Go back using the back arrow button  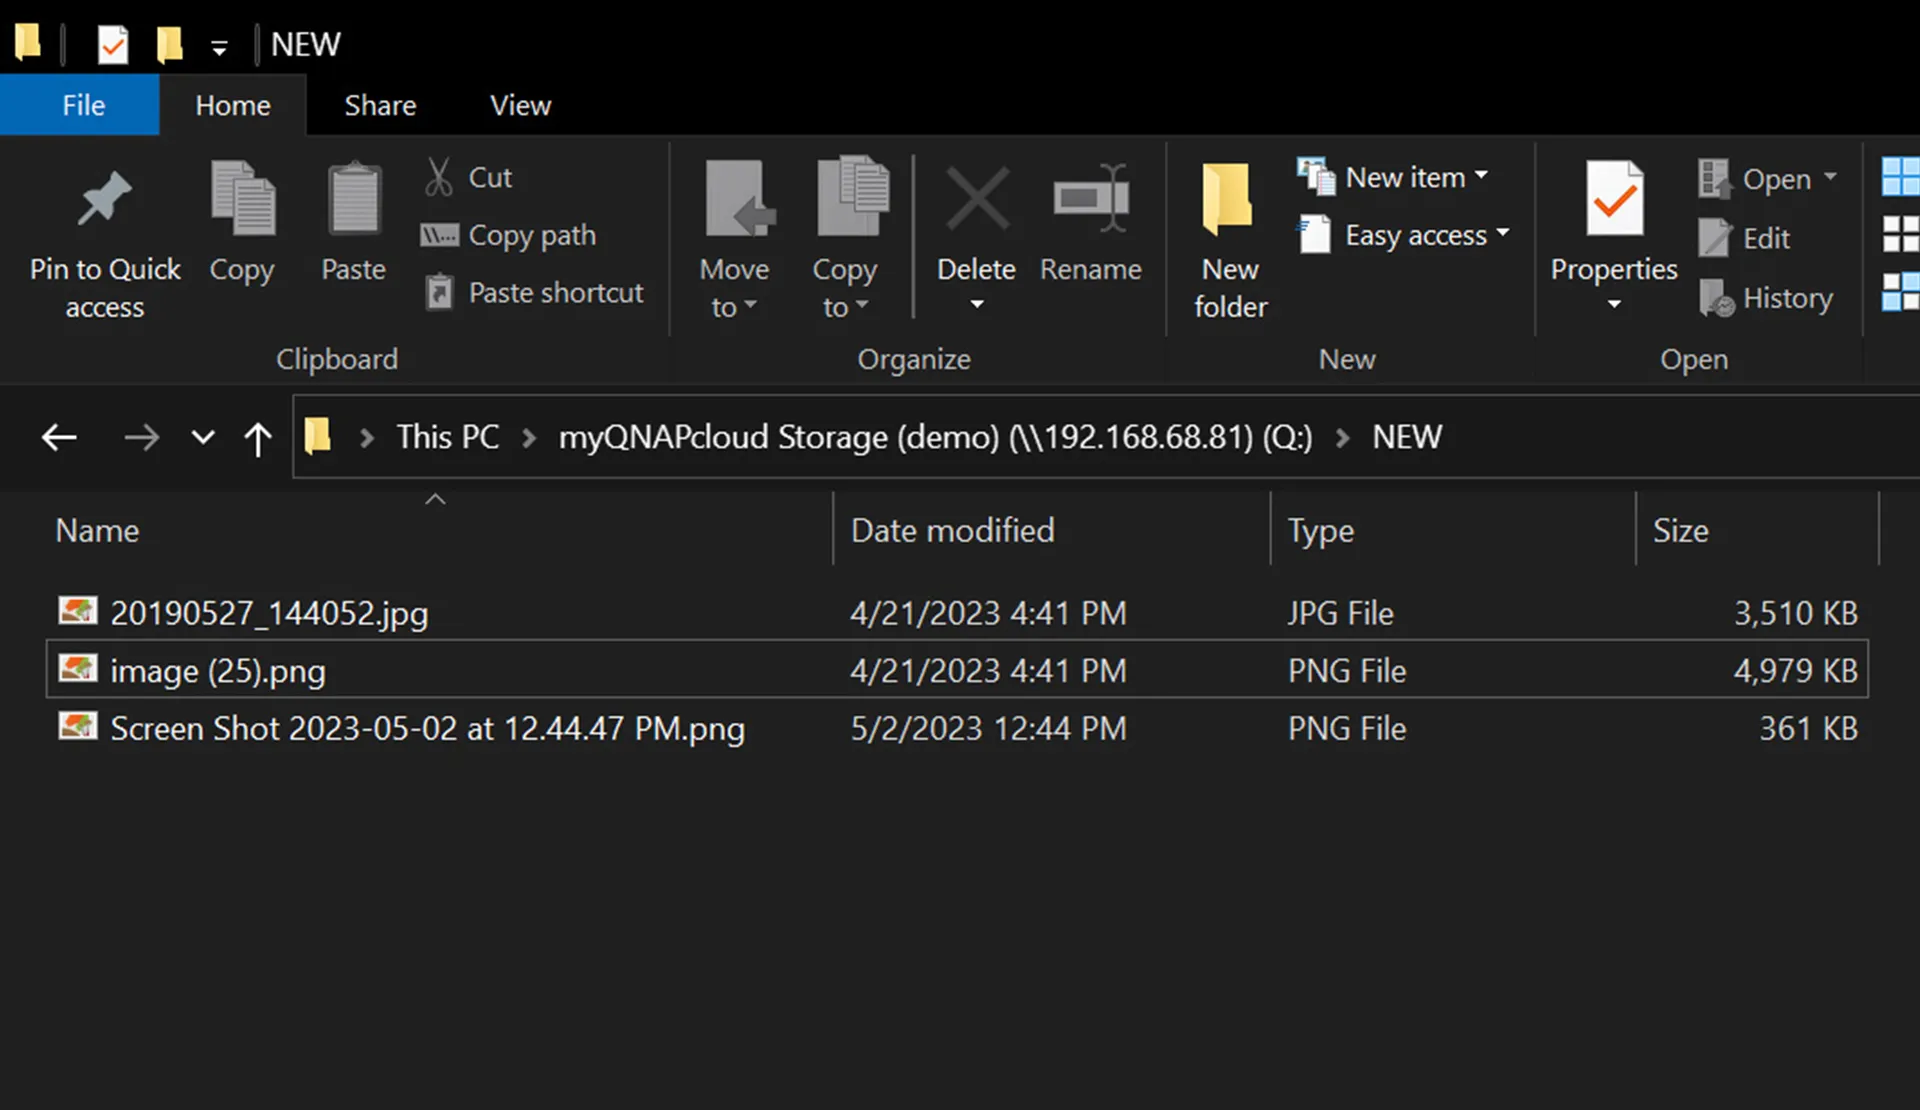(x=59, y=438)
